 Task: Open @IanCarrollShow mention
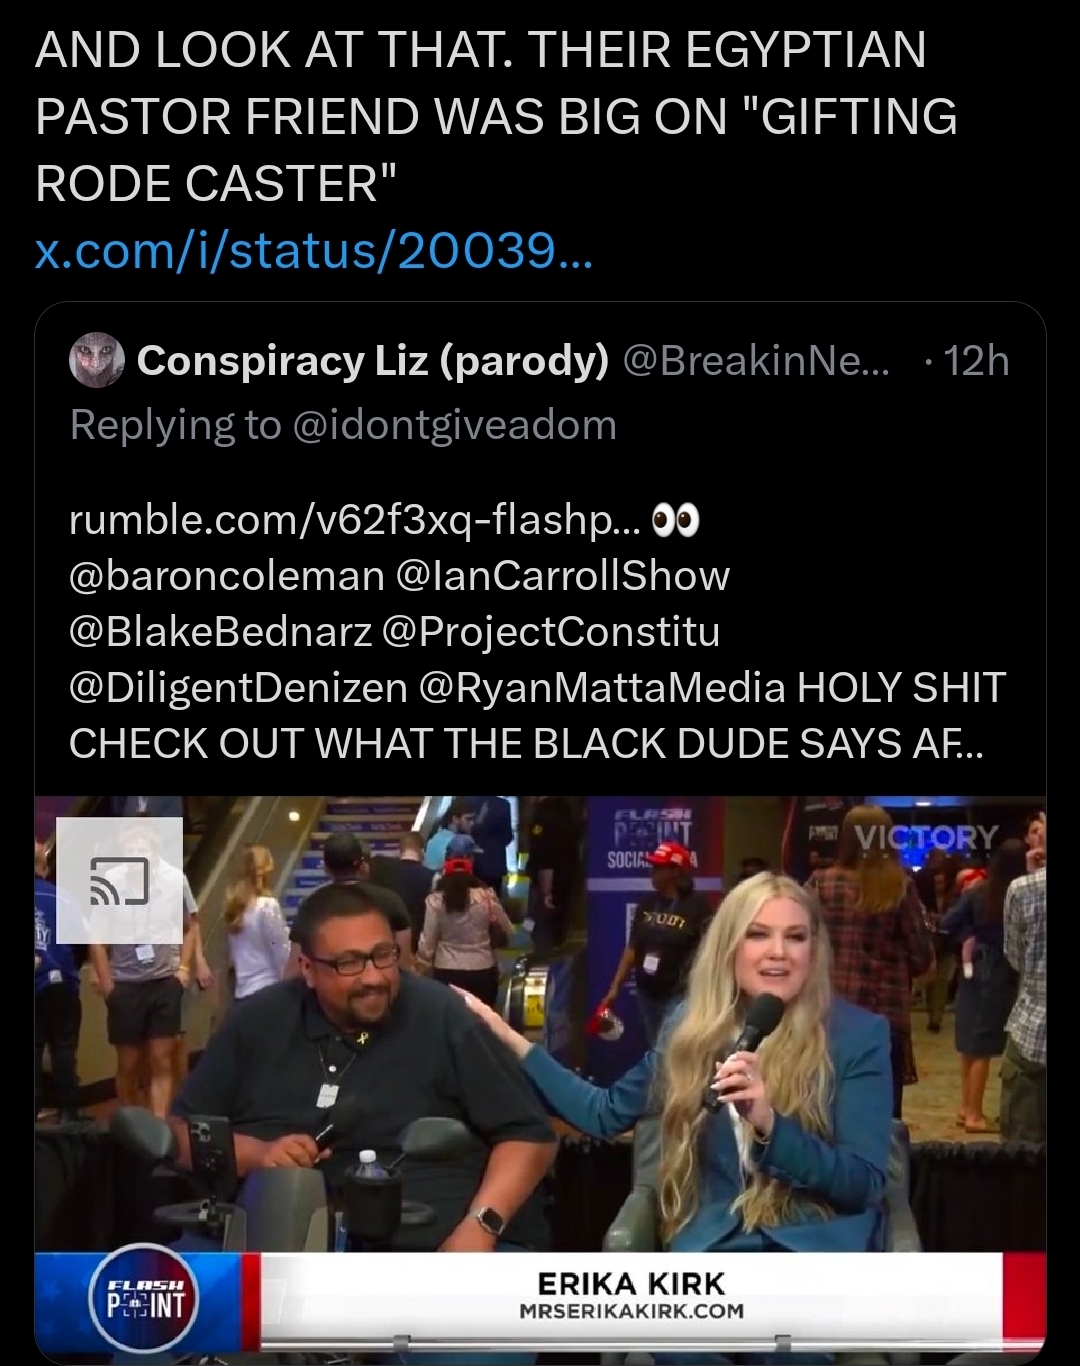563,576
